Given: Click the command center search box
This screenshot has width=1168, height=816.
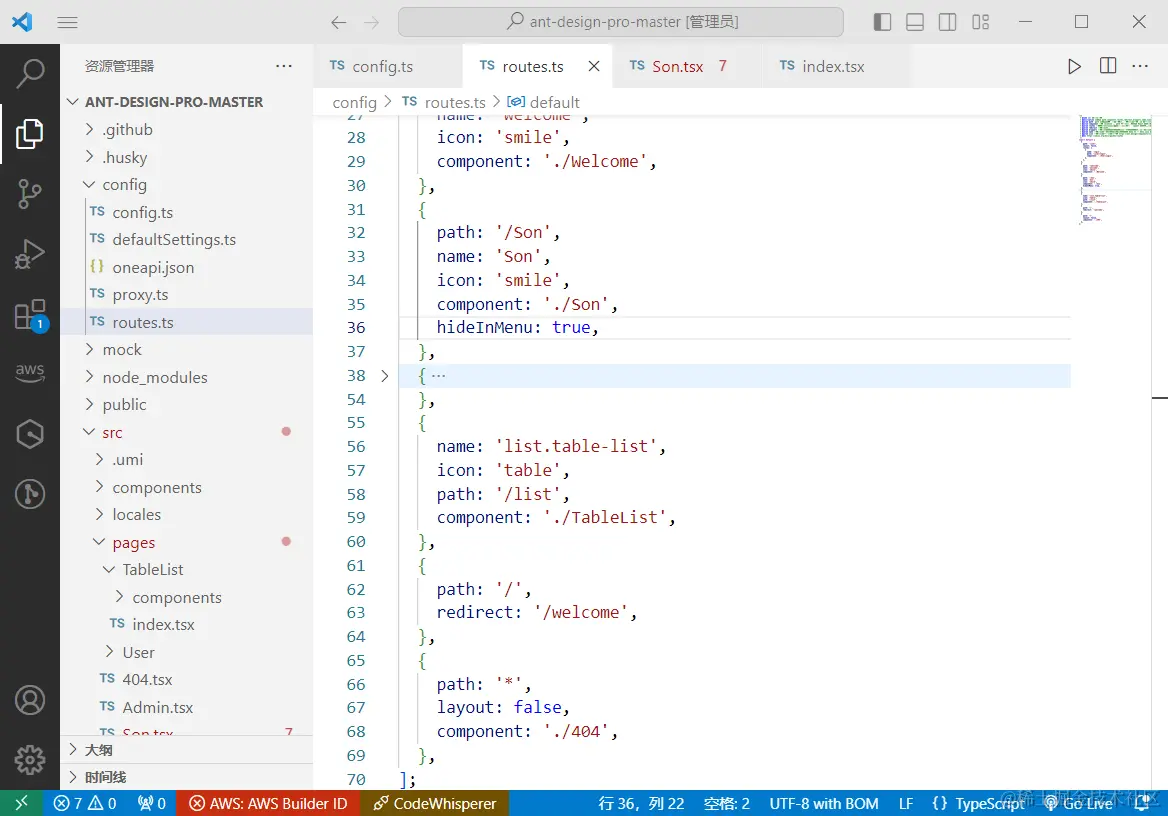Looking at the screenshot, I should point(620,22).
